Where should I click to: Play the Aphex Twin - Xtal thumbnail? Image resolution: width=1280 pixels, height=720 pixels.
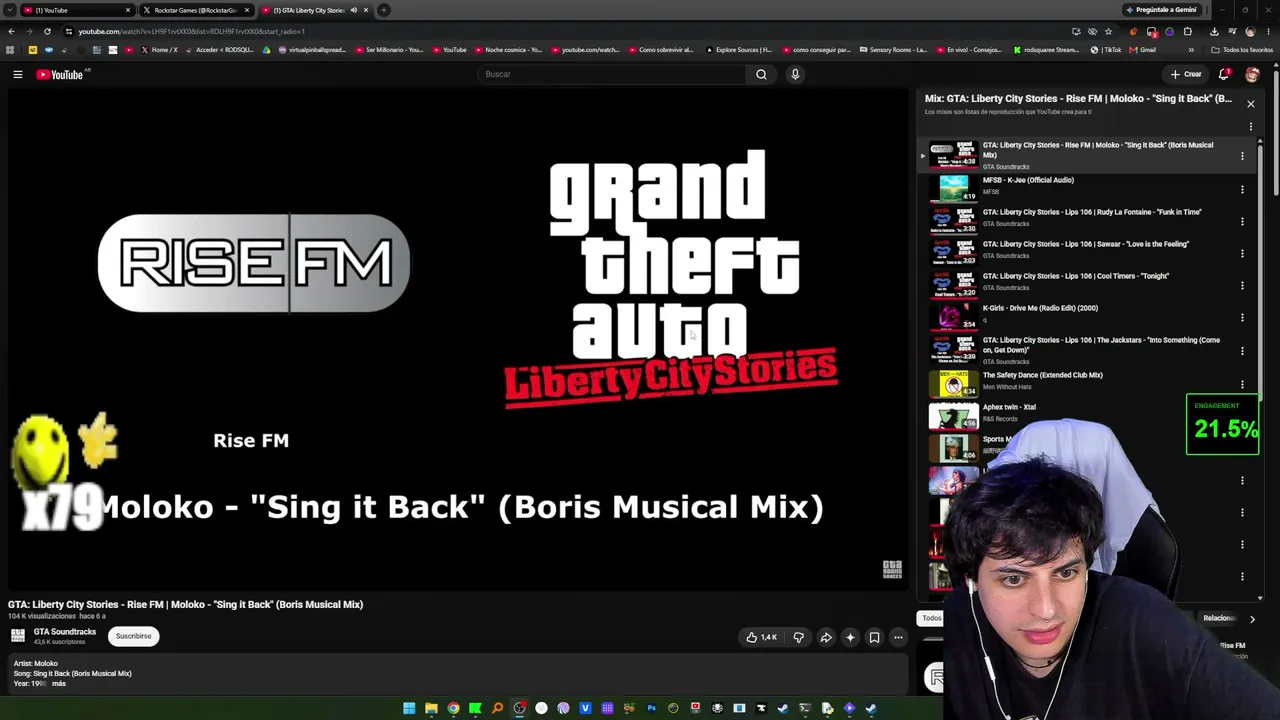(x=954, y=415)
